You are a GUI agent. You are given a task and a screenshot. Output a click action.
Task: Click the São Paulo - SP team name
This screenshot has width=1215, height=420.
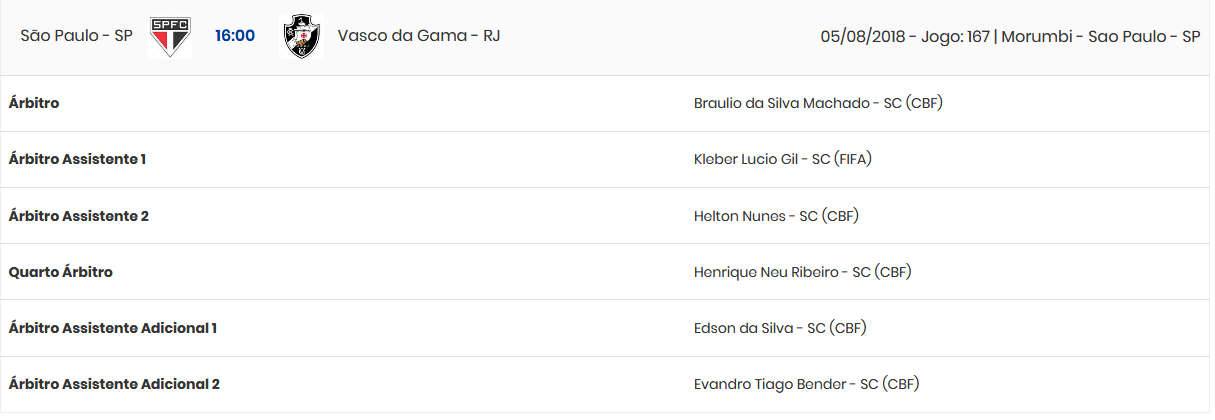pos(77,36)
